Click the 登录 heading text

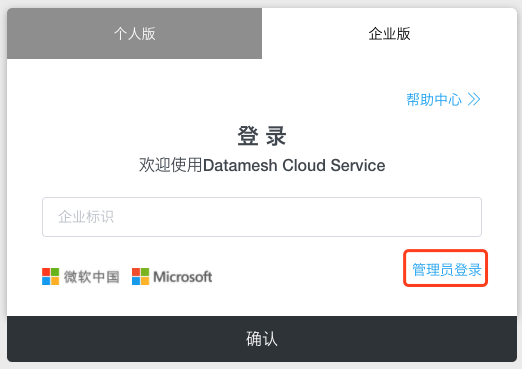tap(262, 136)
